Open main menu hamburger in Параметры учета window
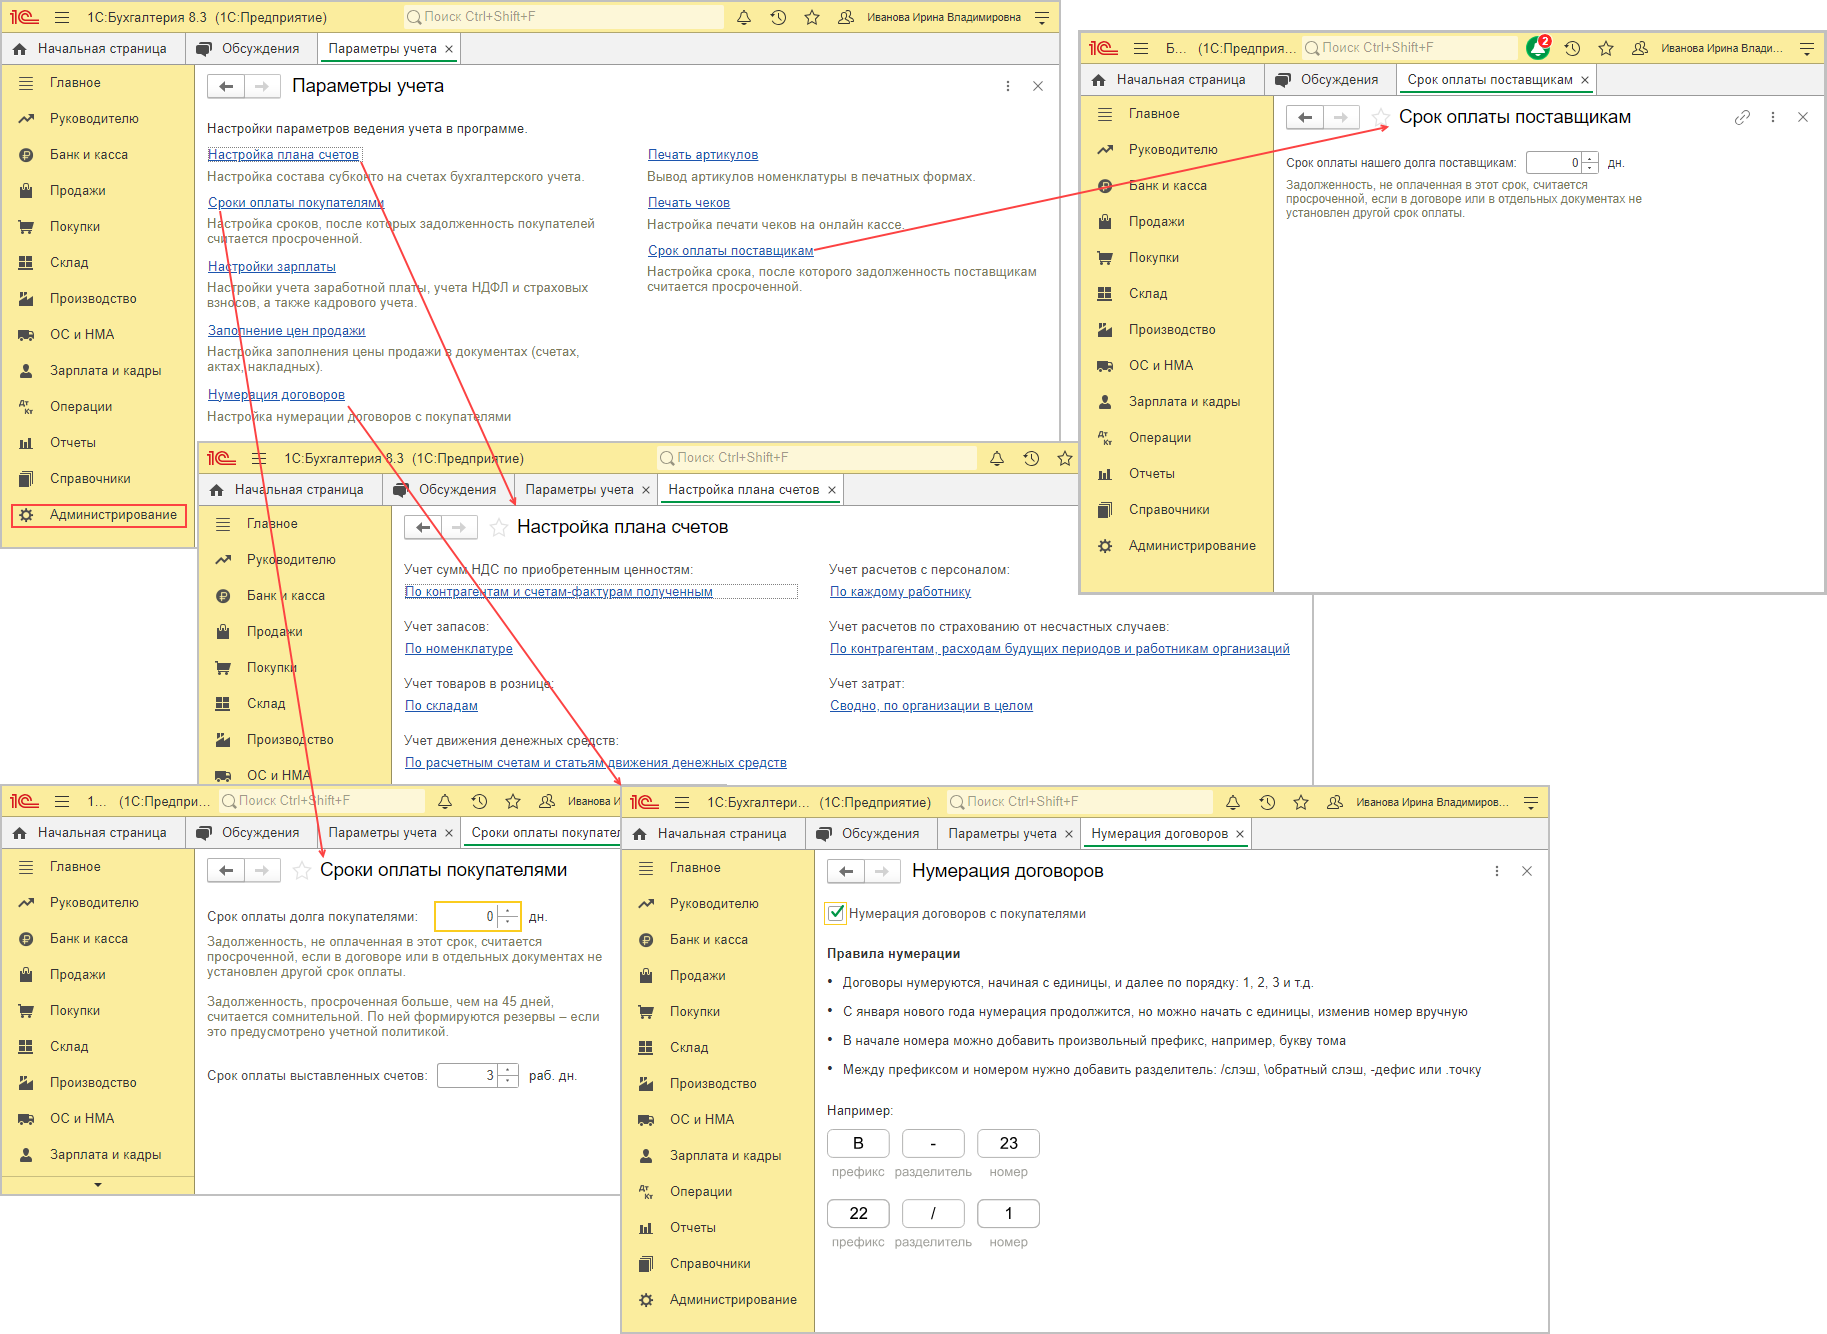 coord(62,17)
